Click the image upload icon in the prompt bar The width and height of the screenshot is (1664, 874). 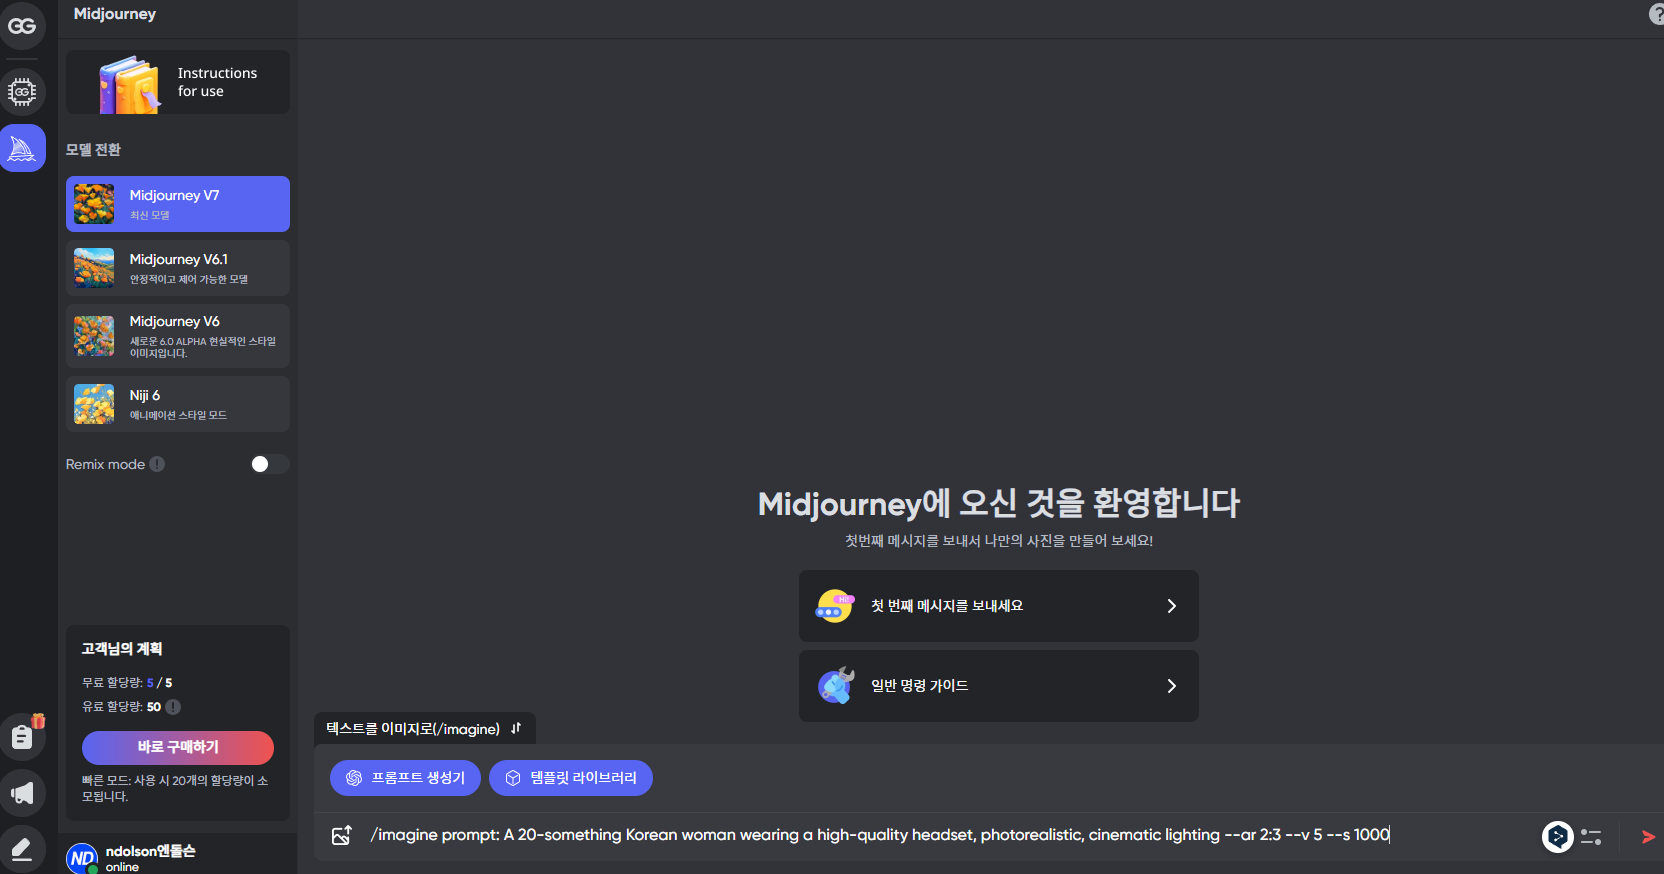(x=341, y=835)
